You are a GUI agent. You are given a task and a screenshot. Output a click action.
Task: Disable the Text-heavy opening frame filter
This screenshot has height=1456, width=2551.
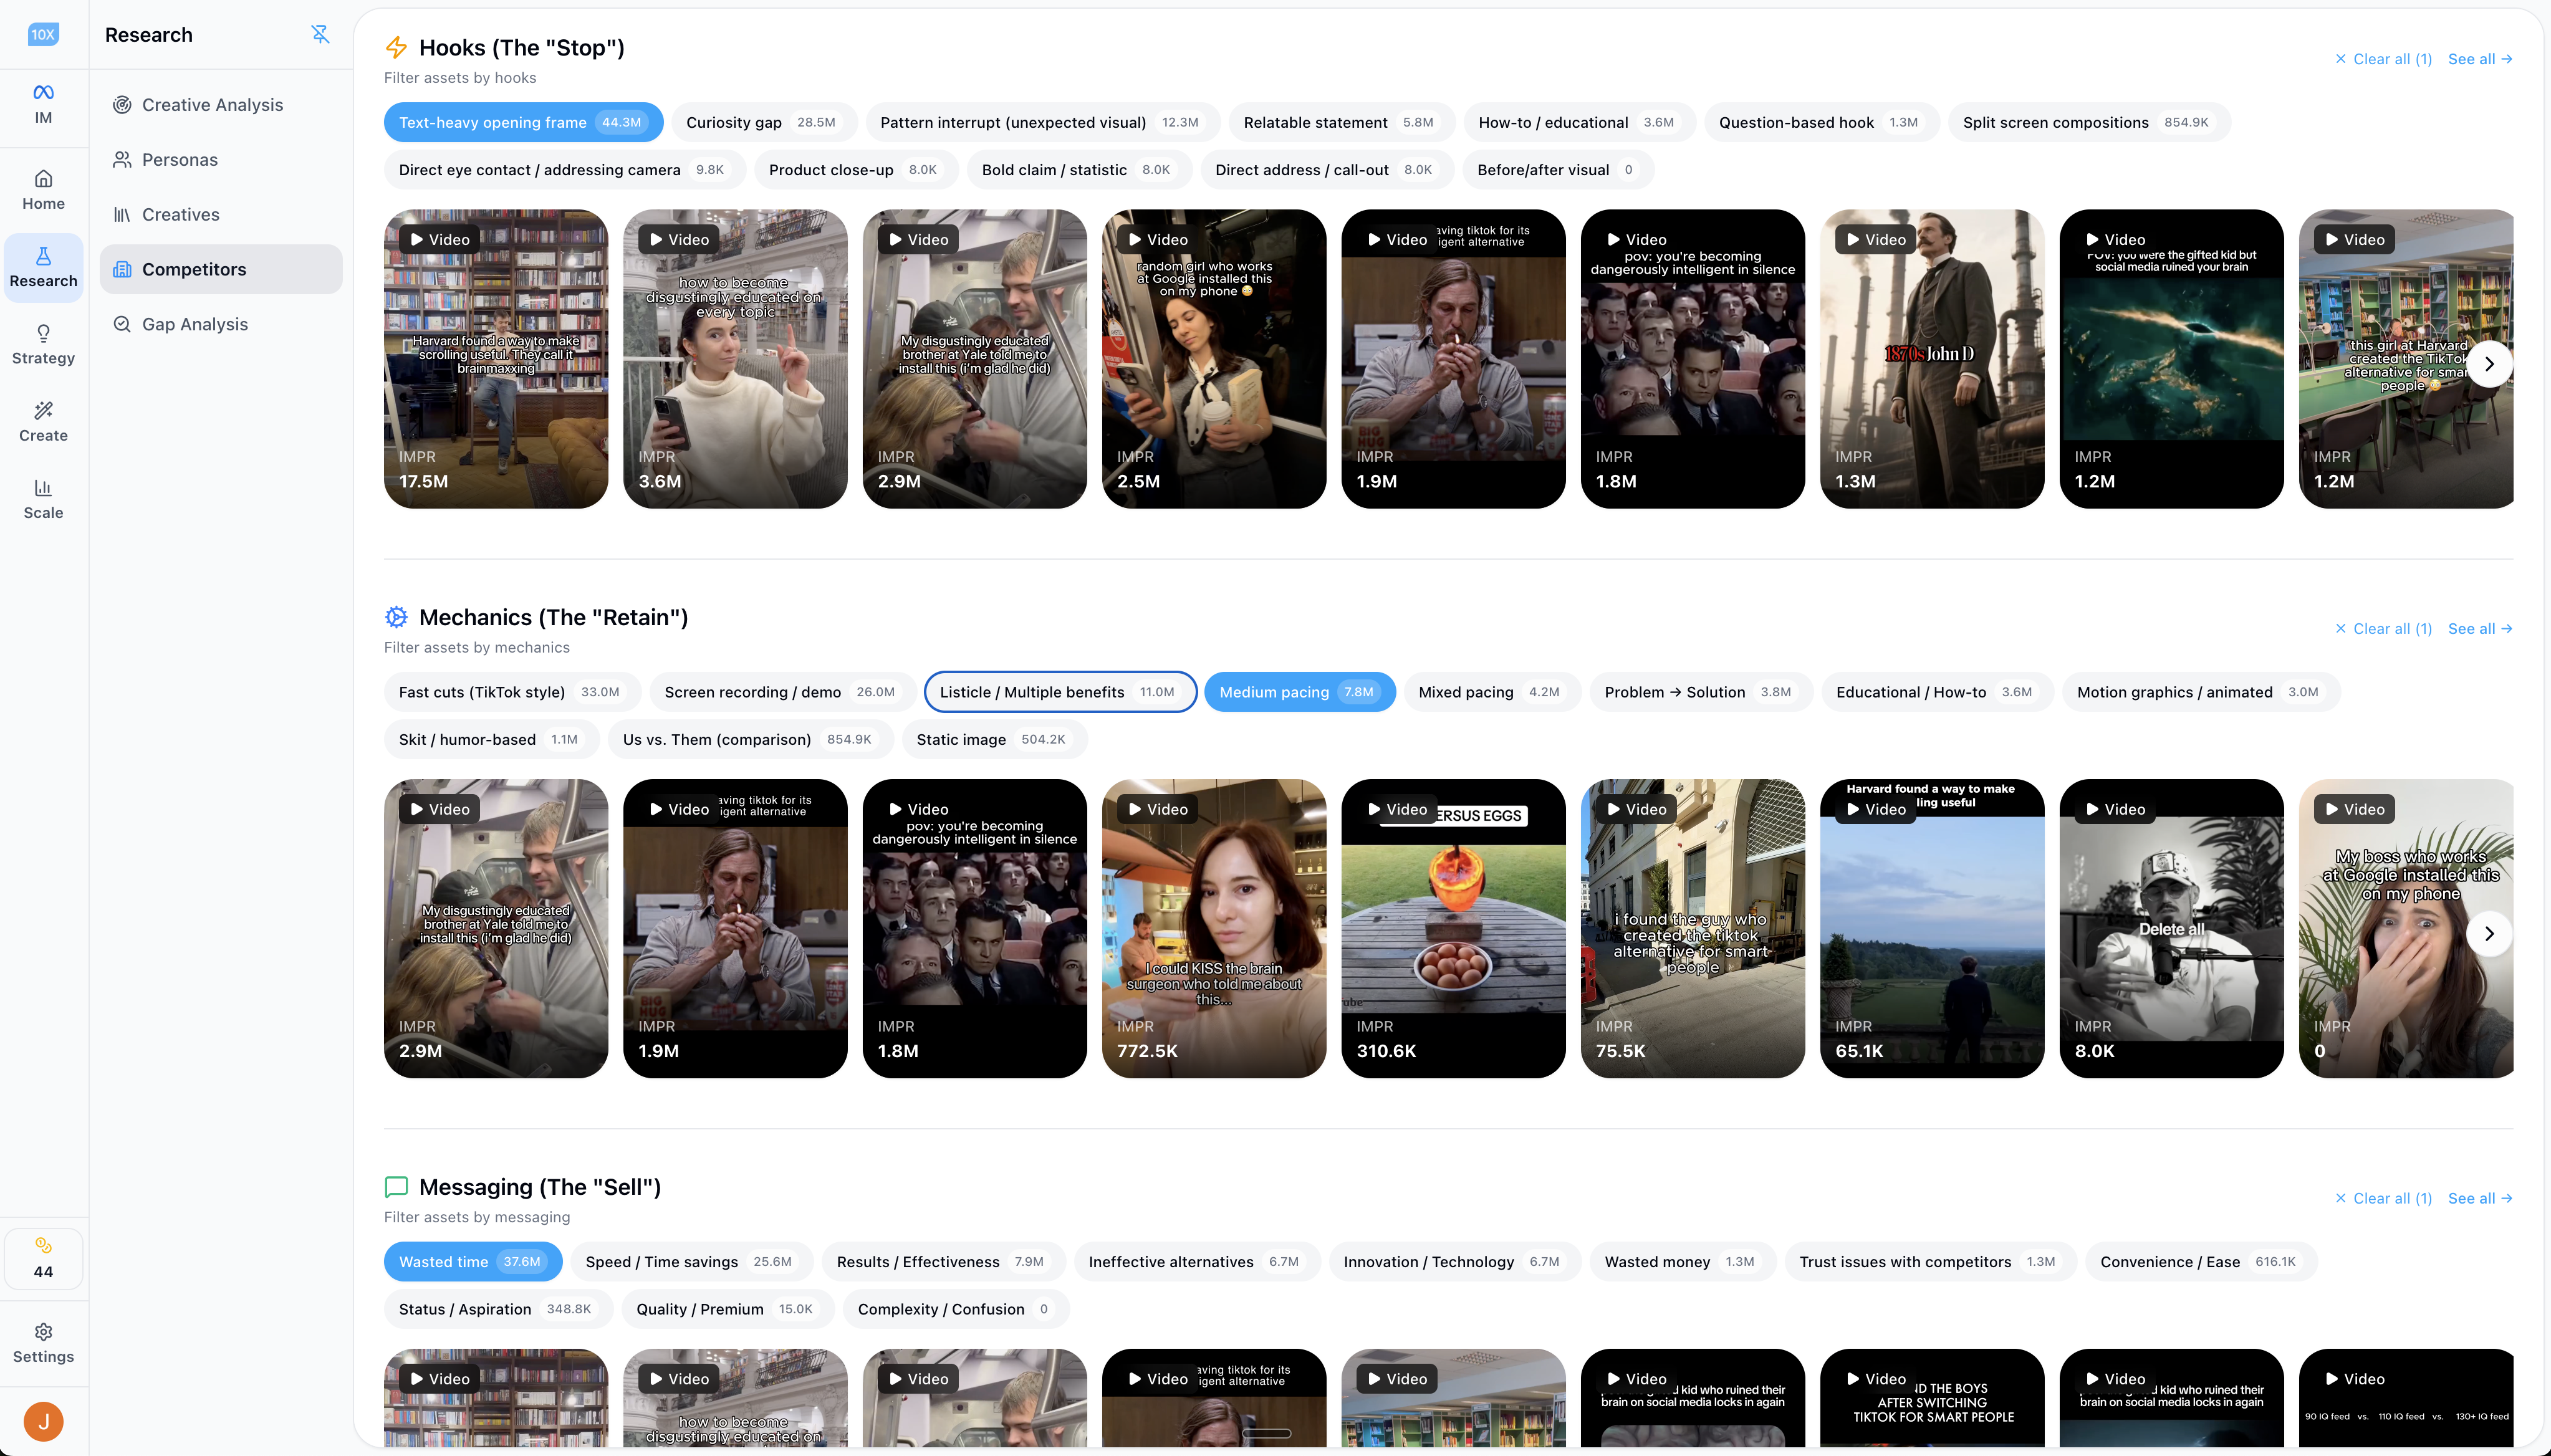[523, 122]
